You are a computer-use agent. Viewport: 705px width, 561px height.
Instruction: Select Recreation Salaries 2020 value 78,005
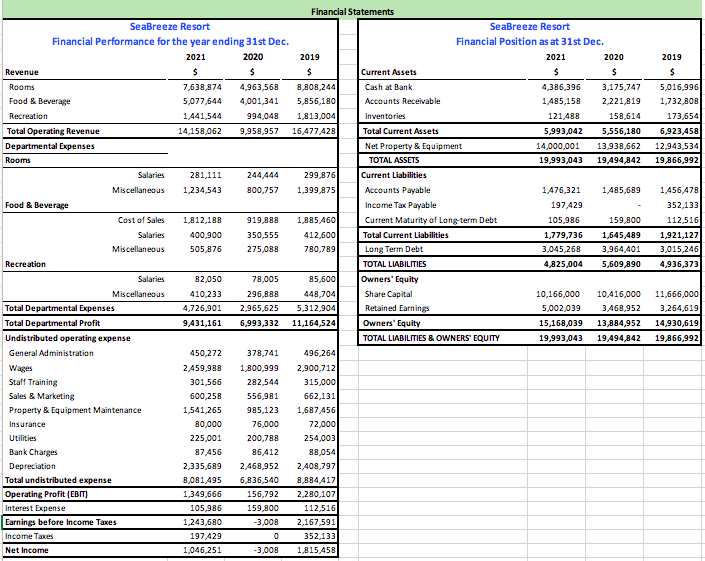(x=265, y=279)
